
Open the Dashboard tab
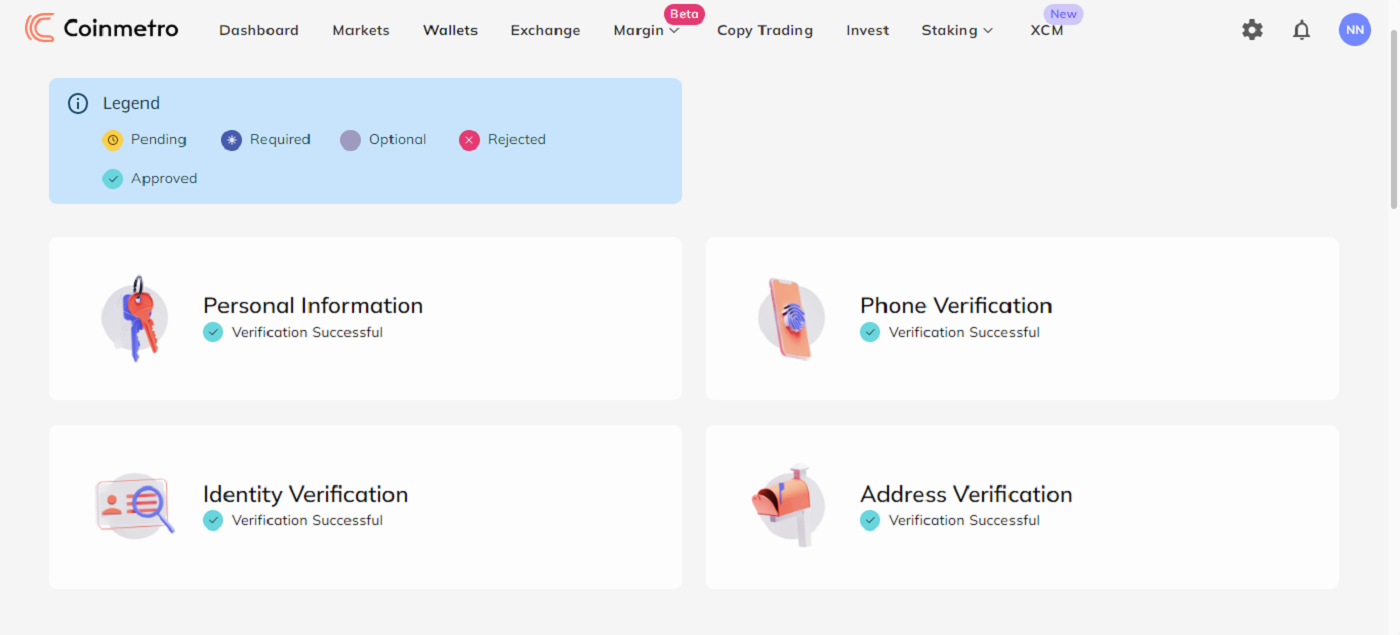pos(258,30)
